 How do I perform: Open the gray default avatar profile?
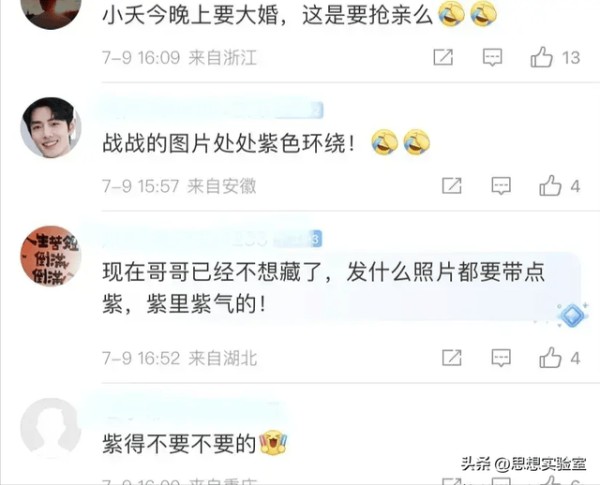(51, 428)
